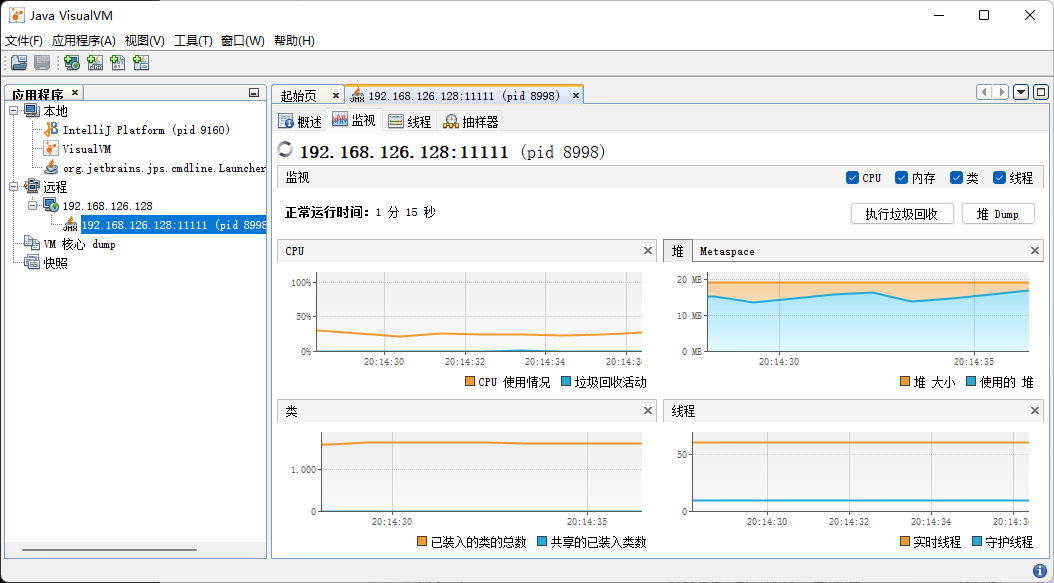The height and width of the screenshot is (583, 1054).
Task: Select the 监视 tab
Action: tap(354, 120)
